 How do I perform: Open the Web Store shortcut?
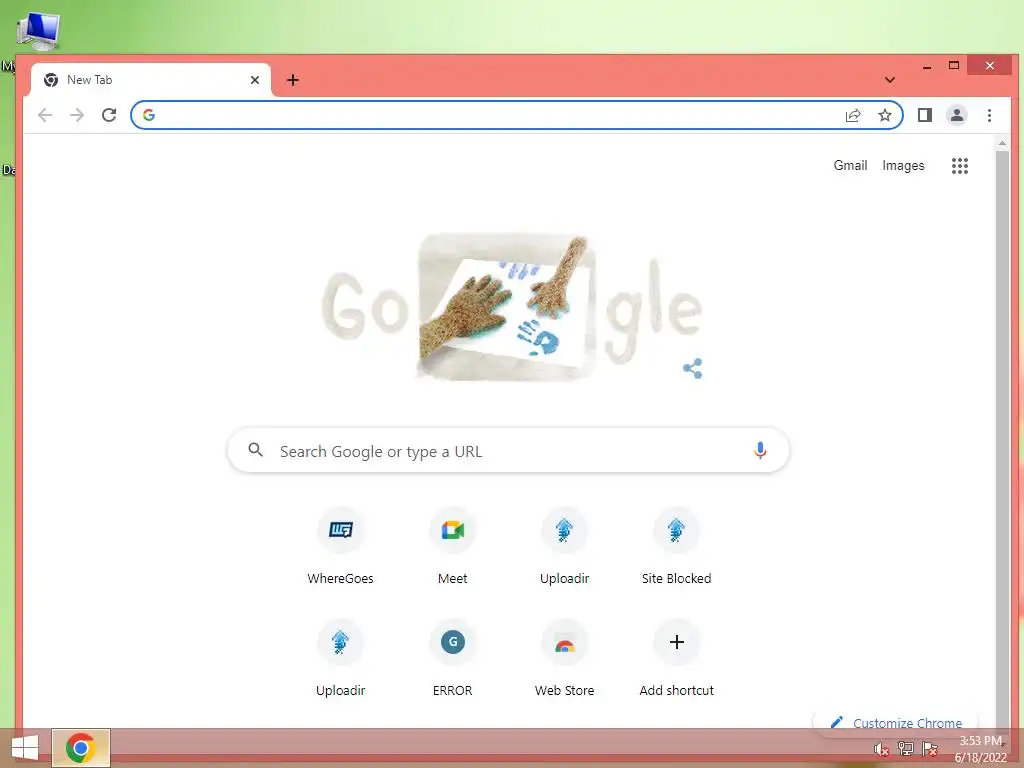[564, 658]
